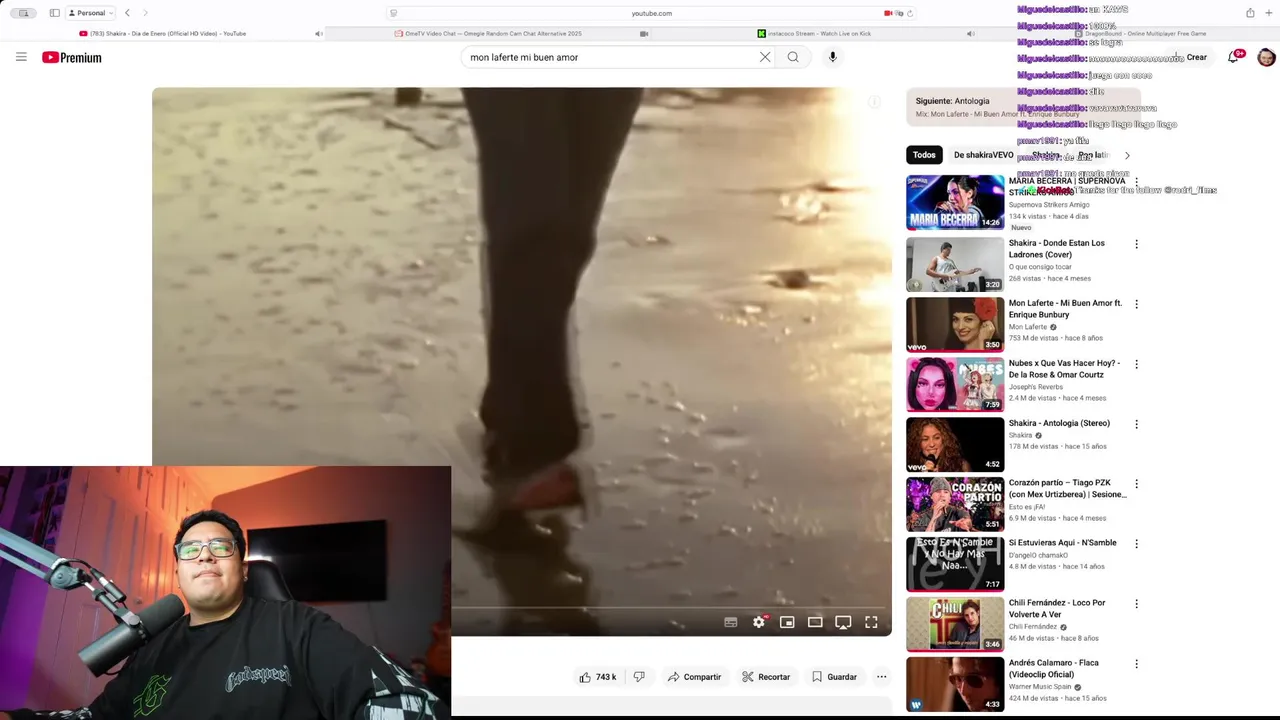Click the Compartir share button
Viewport: 1280px width, 720px height.
(x=694, y=677)
